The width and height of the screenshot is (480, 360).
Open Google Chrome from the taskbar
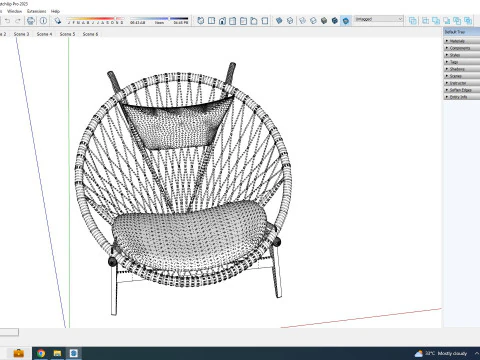(41, 353)
